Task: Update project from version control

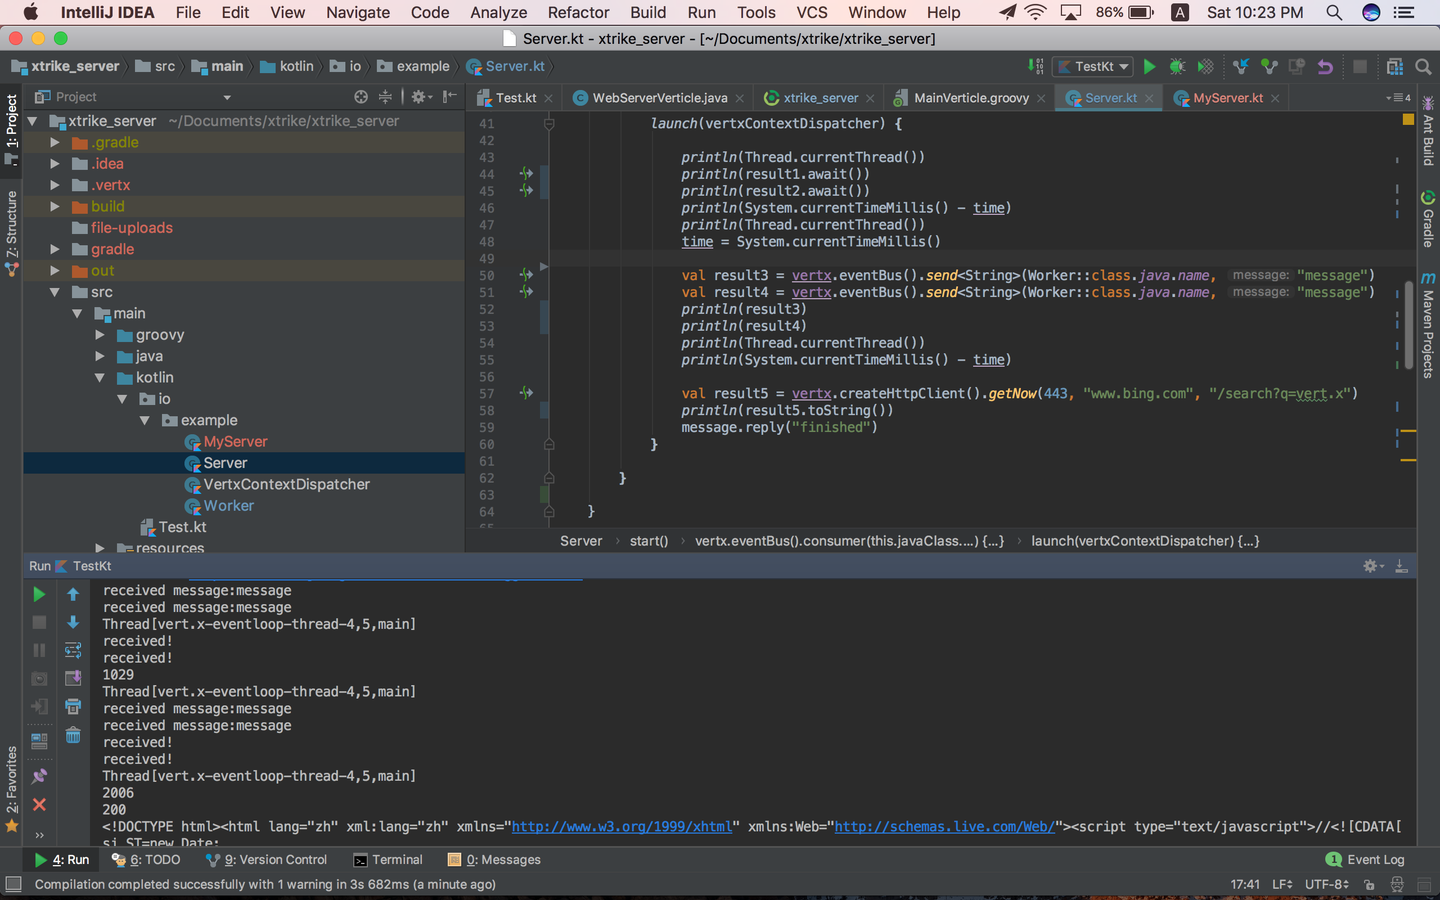Action: (1242, 66)
